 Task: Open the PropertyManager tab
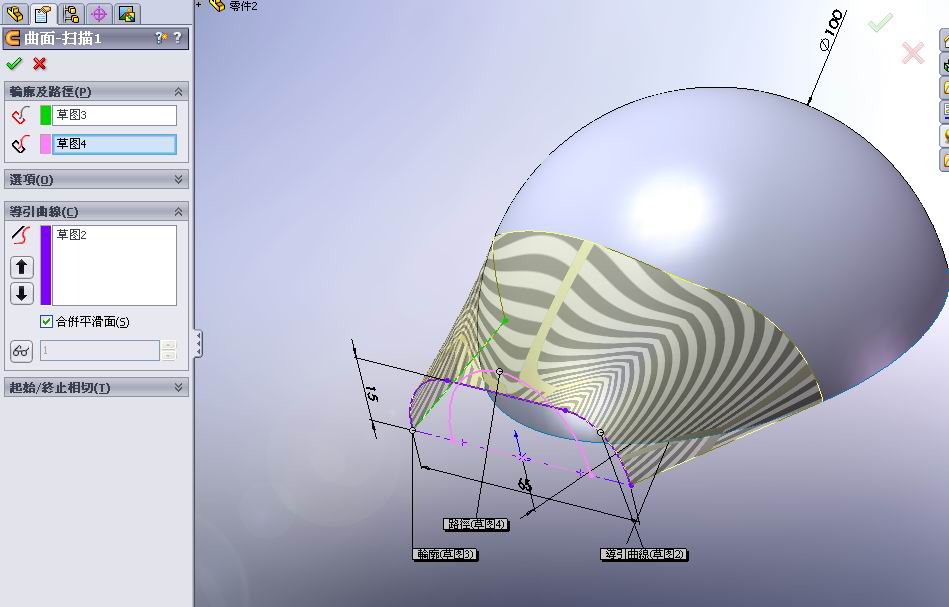(x=42, y=13)
